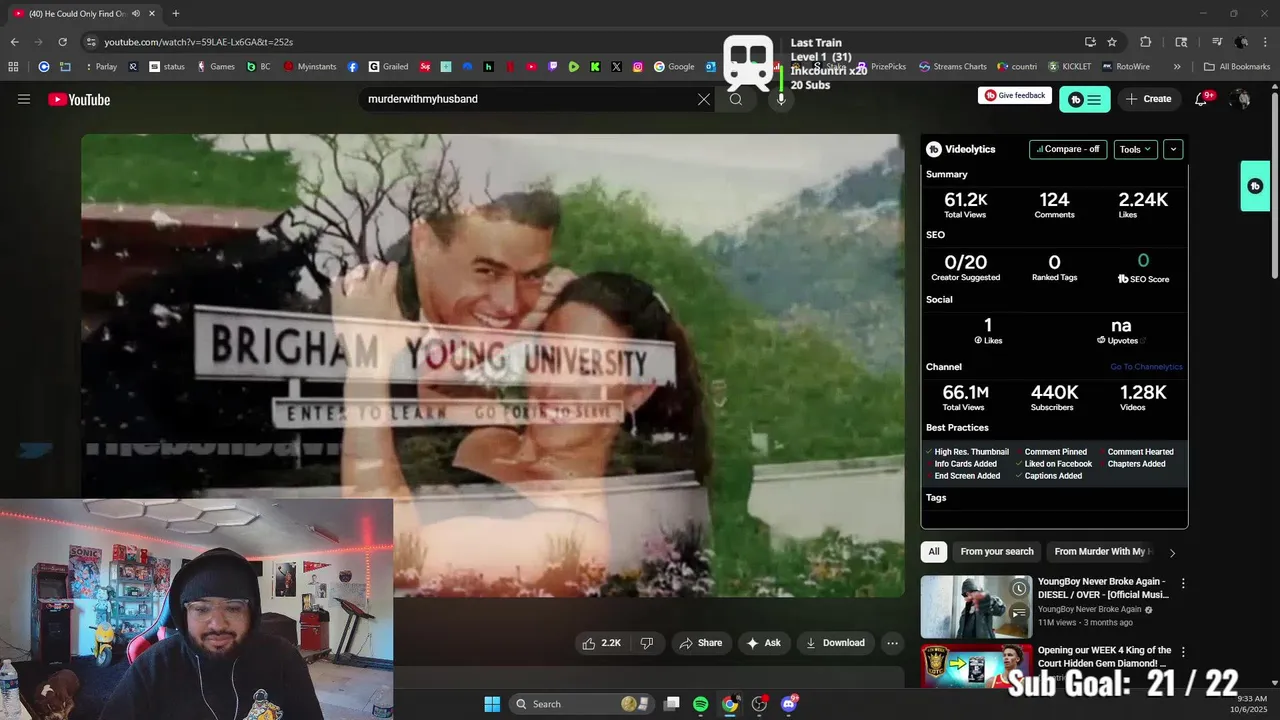Click the Chrome profile avatar in toolbar

1241,42
